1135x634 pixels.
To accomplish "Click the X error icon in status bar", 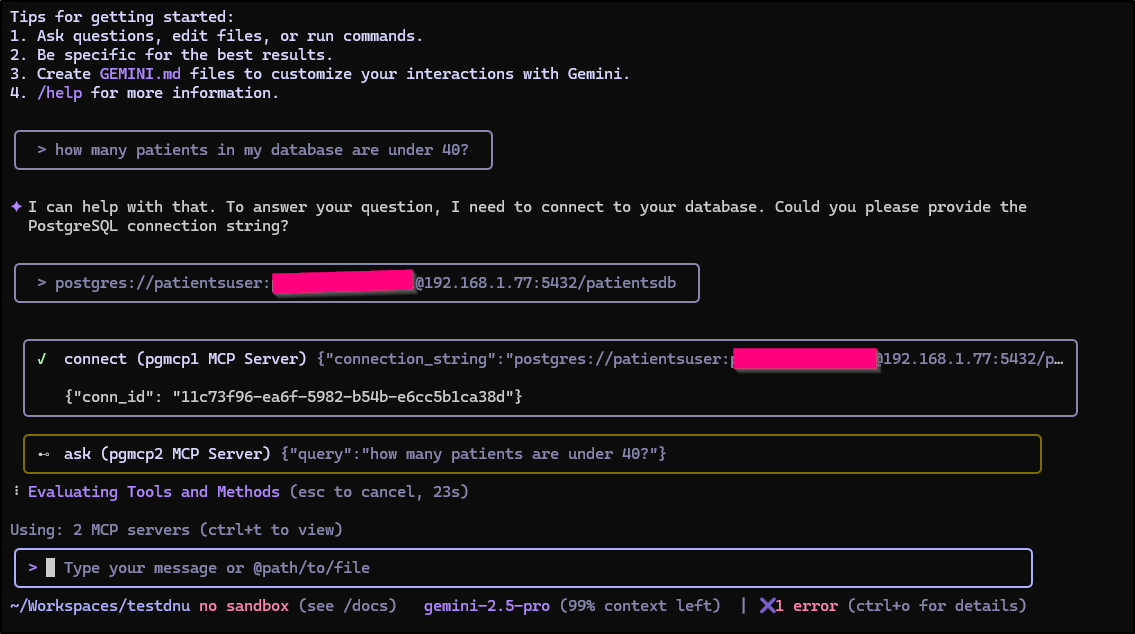I will click(x=767, y=606).
